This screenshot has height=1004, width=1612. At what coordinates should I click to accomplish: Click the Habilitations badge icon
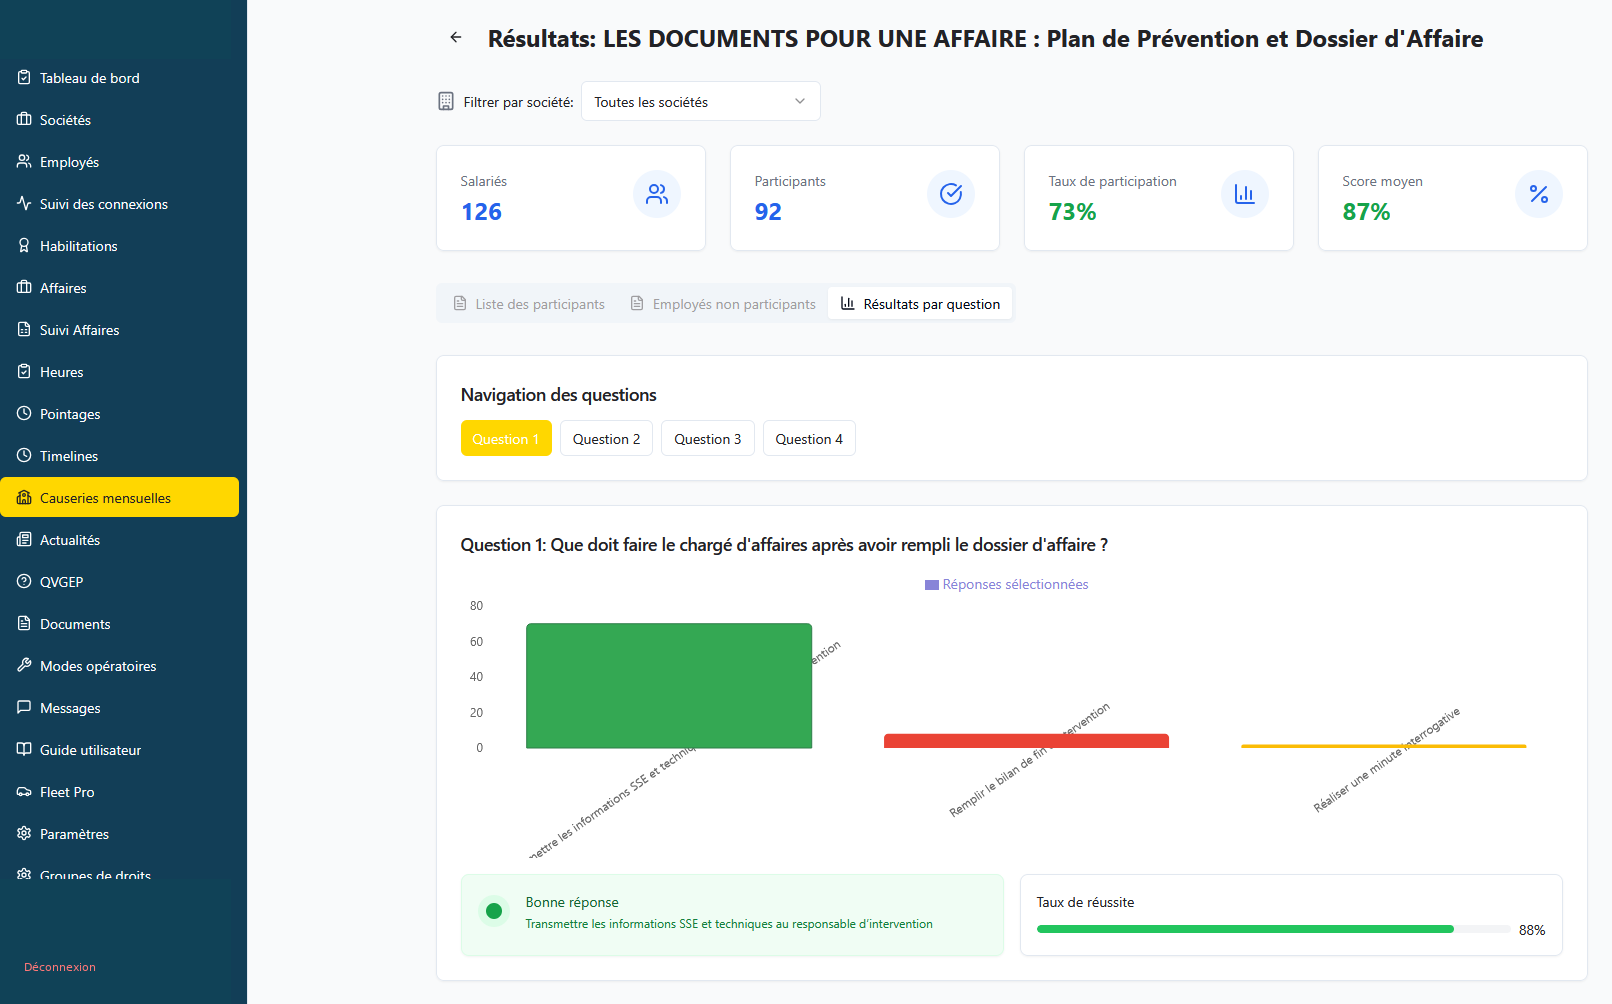click(x=24, y=245)
